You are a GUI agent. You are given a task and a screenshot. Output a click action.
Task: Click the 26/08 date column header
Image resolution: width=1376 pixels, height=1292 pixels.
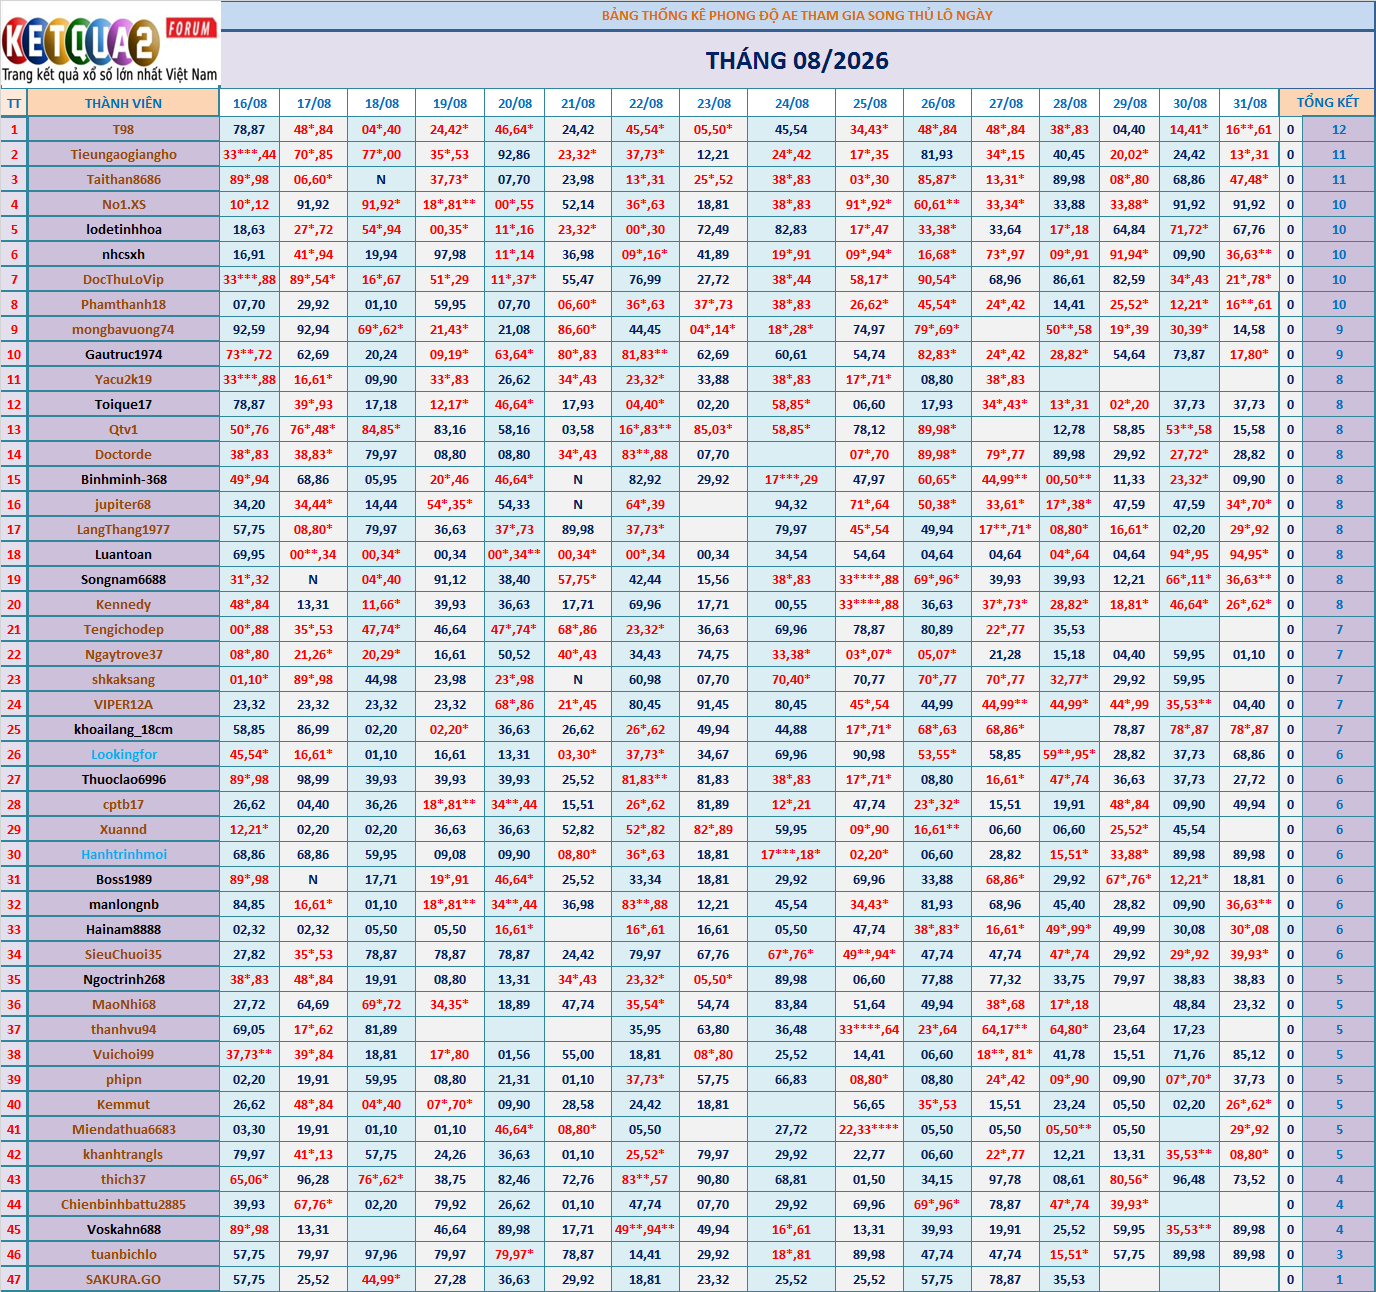coord(937,103)
